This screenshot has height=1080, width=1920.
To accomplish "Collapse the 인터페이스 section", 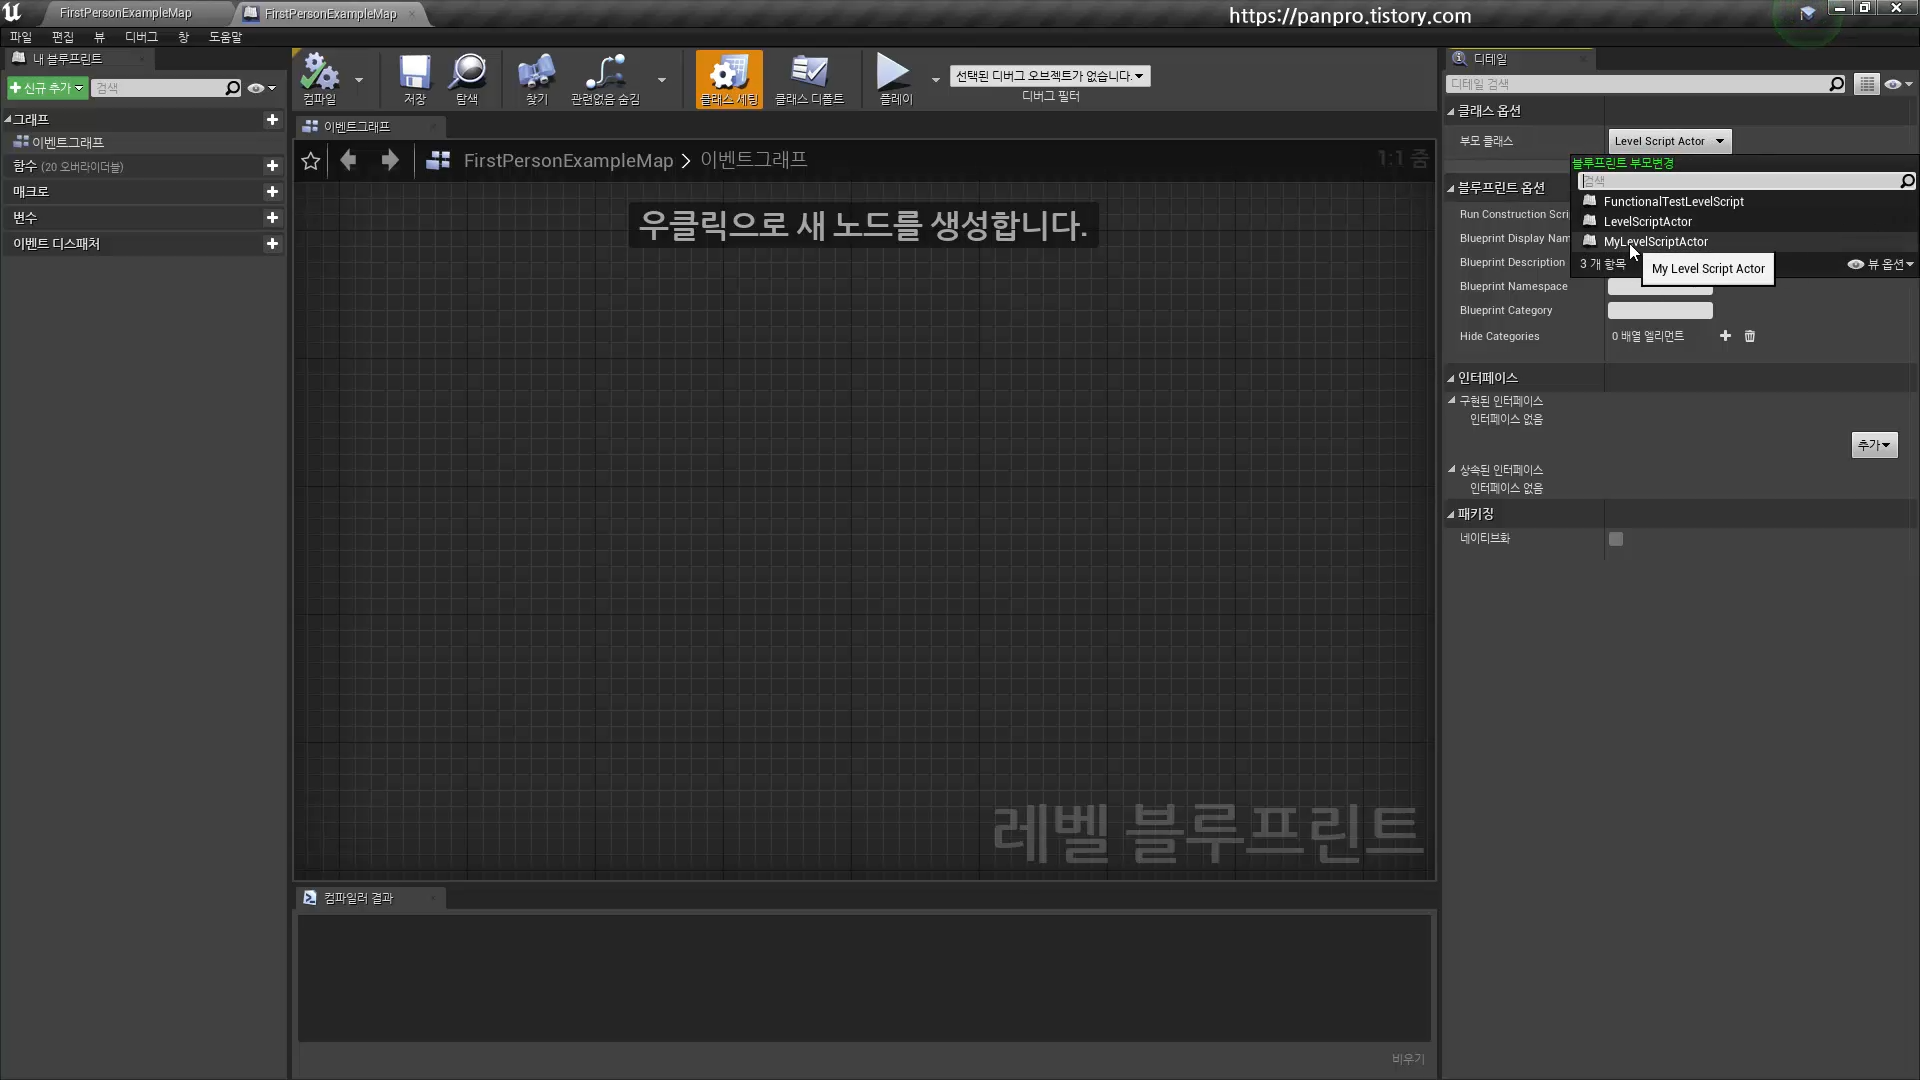I will (x=1451, y=378).
